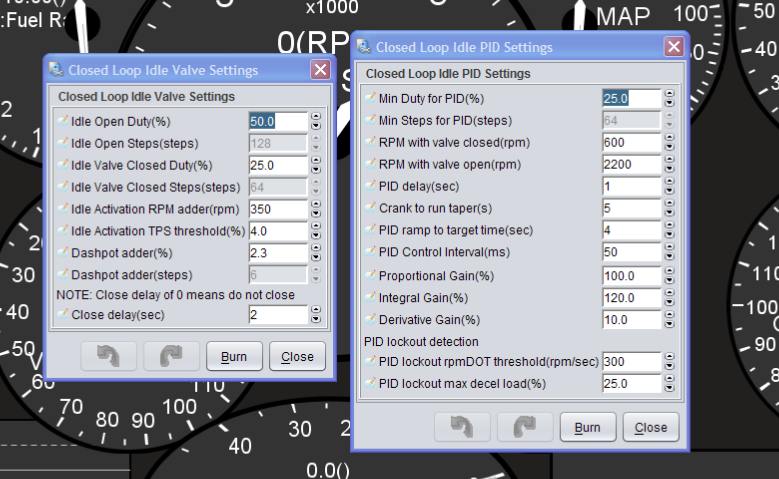Image resolution: width=779 pixels, height=479 pixels.
Task: Click the undo arrow in Idle Valve Settings
Action: [108, 356]
